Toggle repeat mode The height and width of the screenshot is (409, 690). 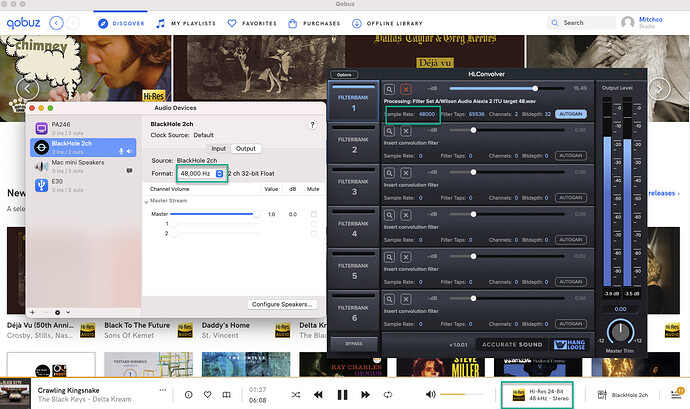pyautogui.click(x=388, y=395)
